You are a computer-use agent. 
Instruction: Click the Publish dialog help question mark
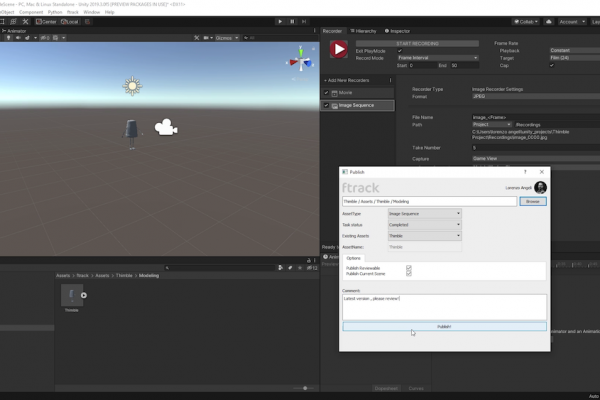525,172
